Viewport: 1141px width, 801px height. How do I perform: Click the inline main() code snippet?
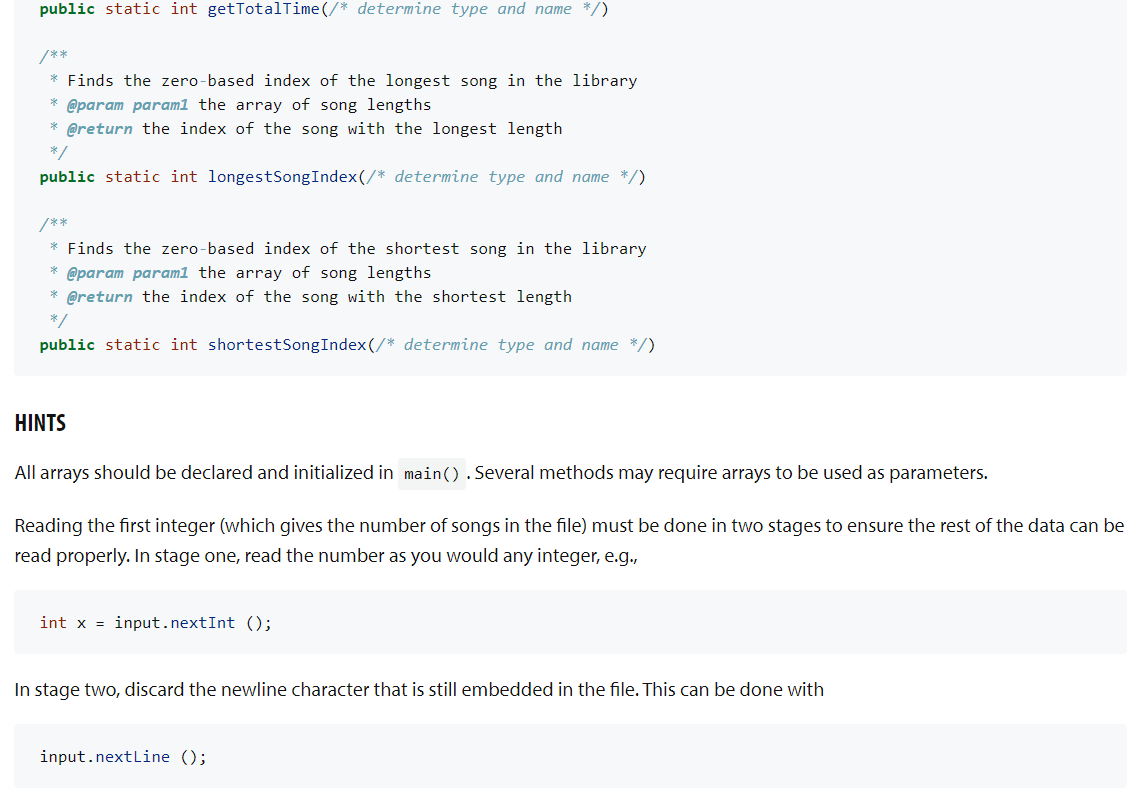(x=432, y=474)
